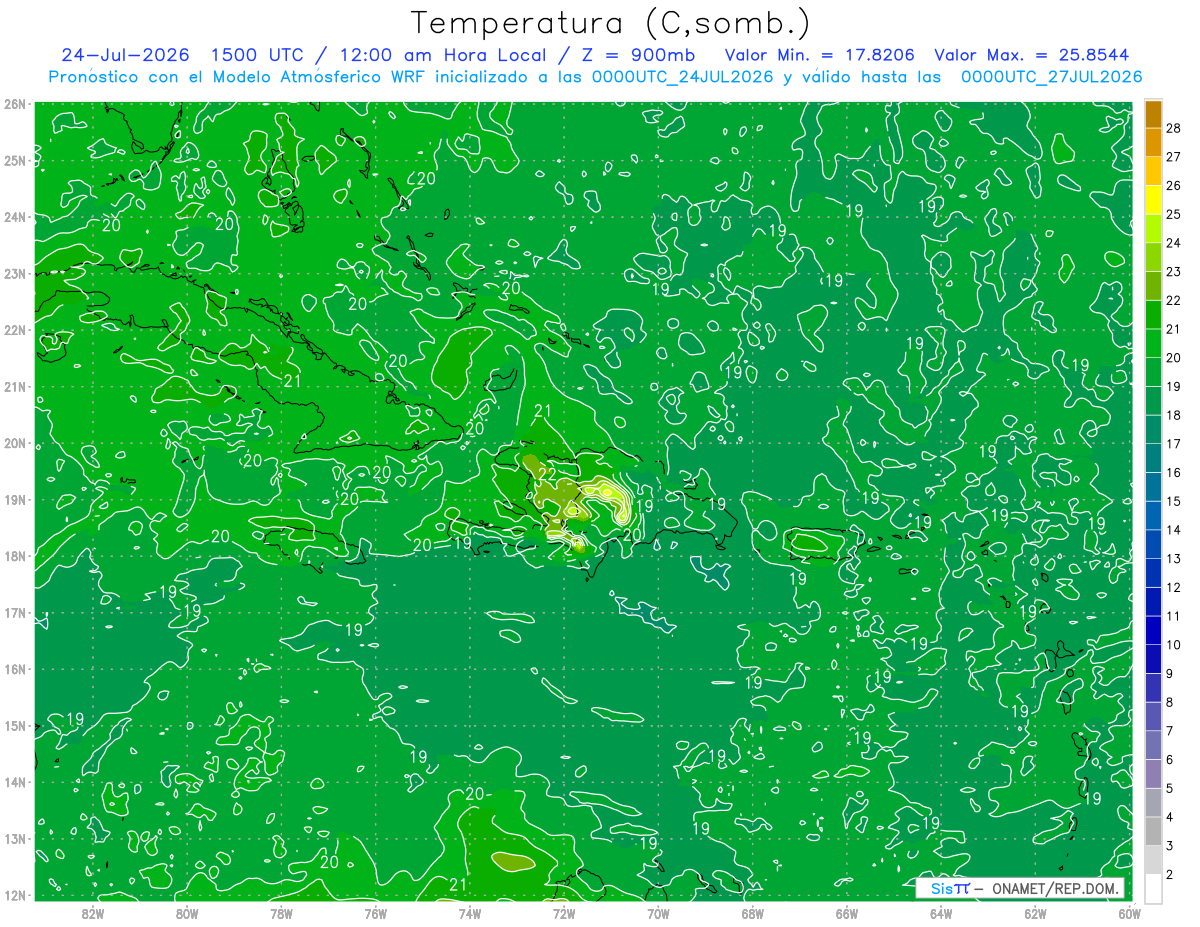Click the '70W' longitude axis label

pos(658,913)
